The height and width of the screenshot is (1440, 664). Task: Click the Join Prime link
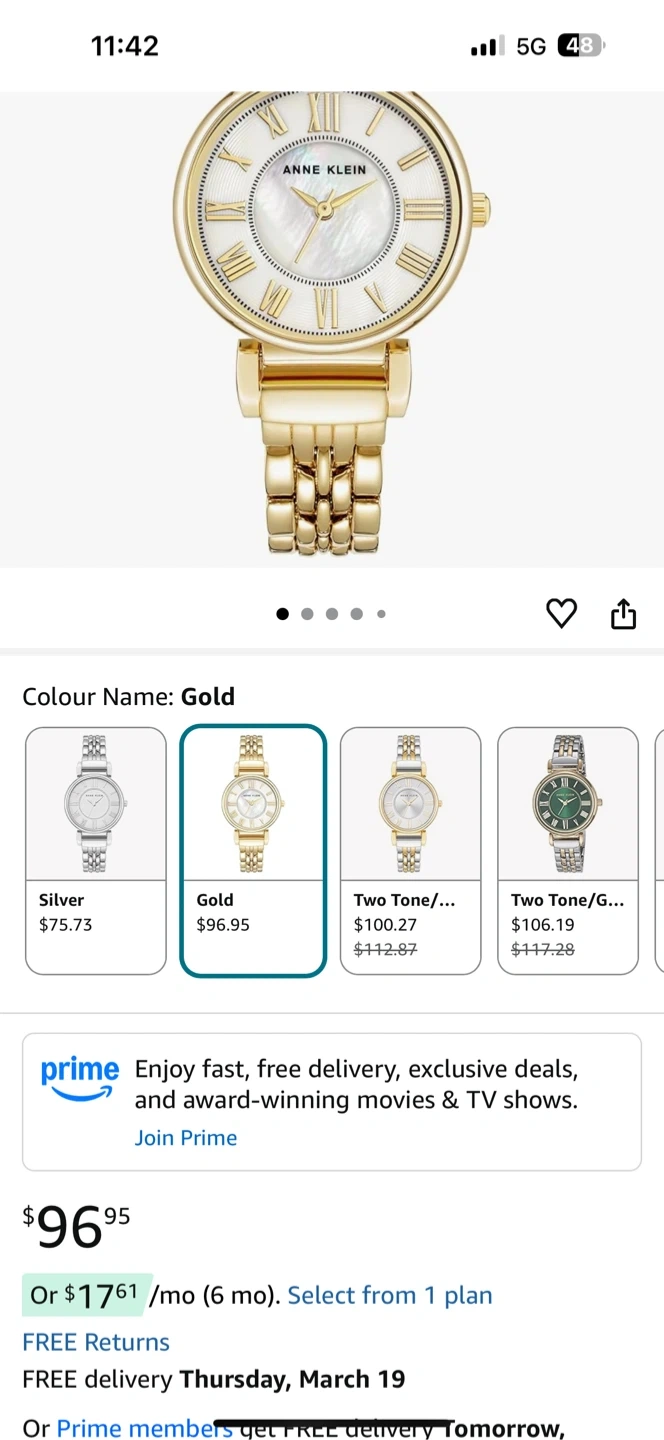point(186,1138)
